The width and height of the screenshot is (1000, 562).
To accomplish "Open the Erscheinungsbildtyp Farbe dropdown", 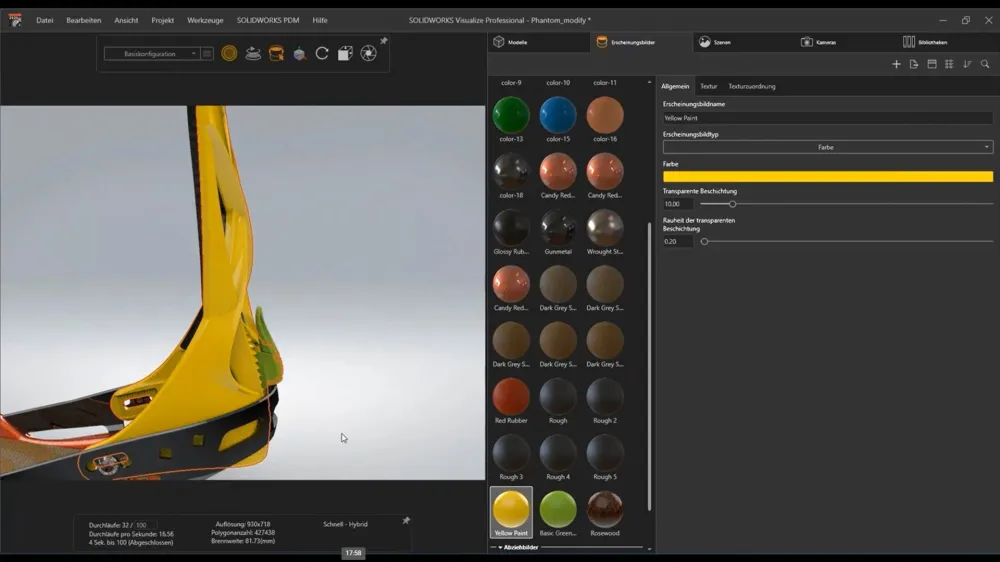I will tap(828, 147).
